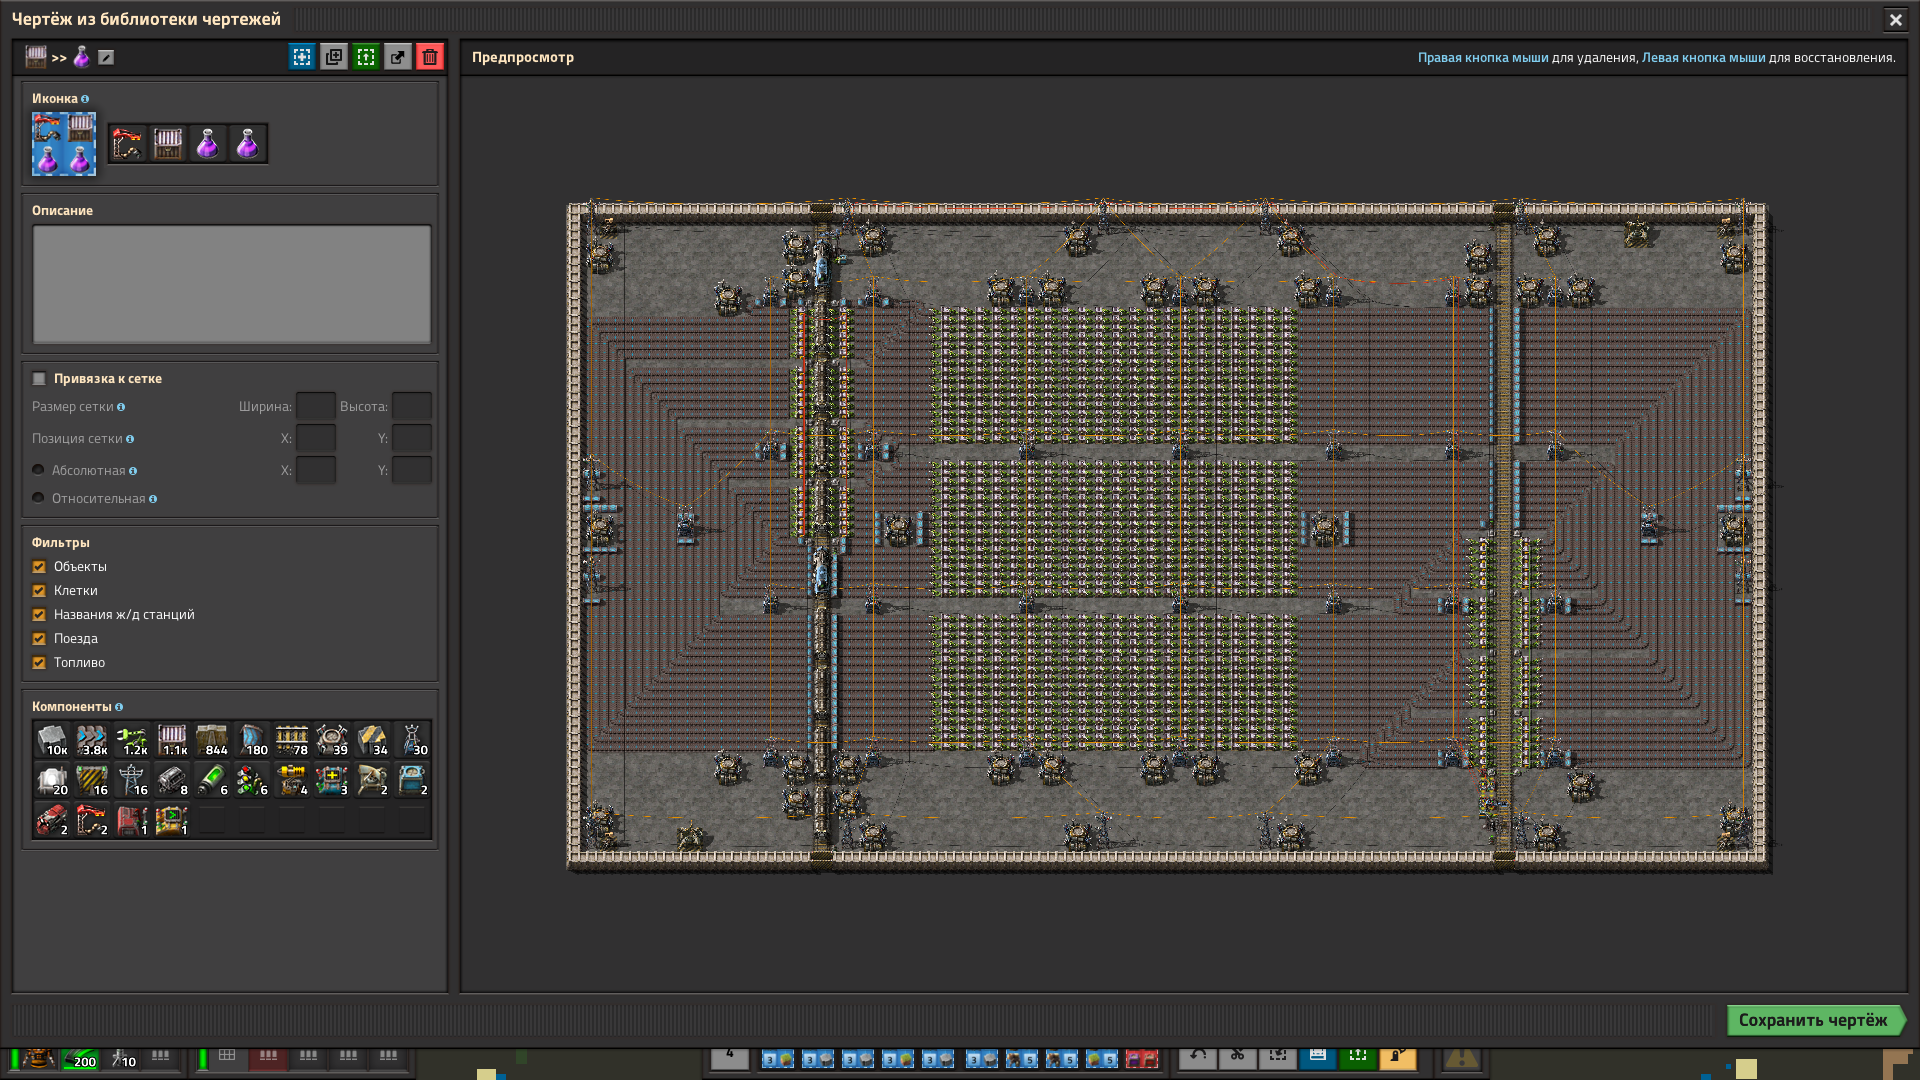This screenshot has width=1920, height=1080.
Task: Click the laser turret component showing 4
Action: coord(292,780)
